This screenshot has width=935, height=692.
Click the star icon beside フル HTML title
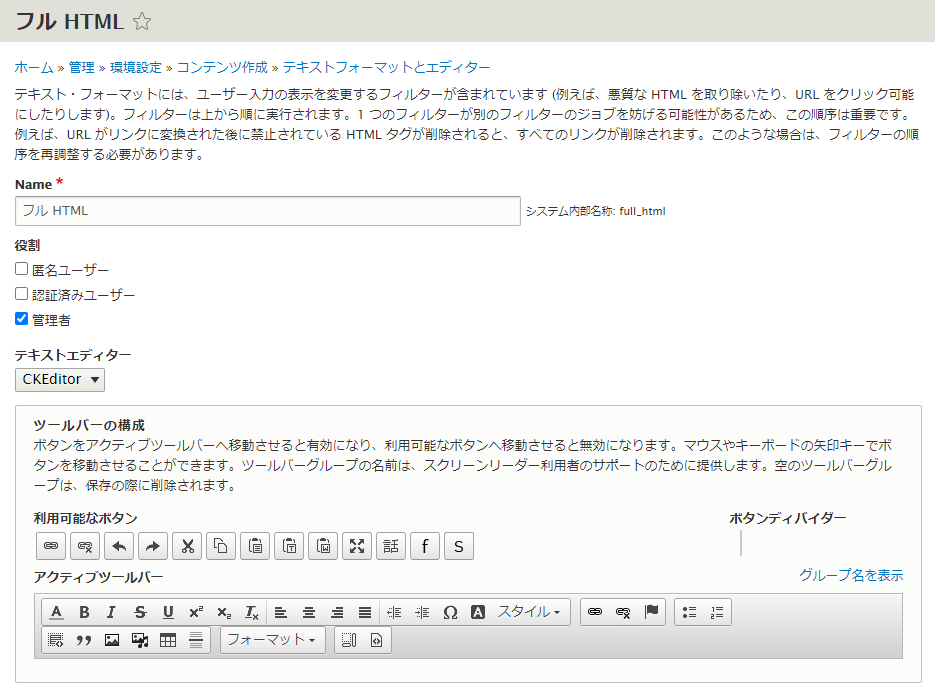click(x=142, y=21)
